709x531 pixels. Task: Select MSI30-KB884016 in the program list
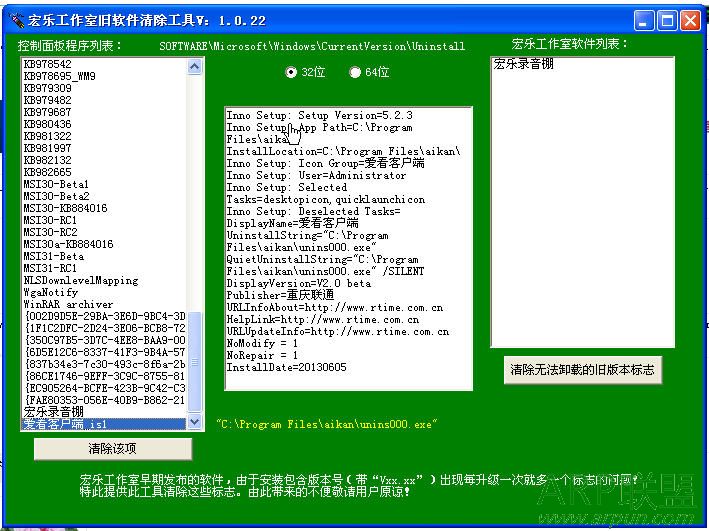(x=104, y=208)
